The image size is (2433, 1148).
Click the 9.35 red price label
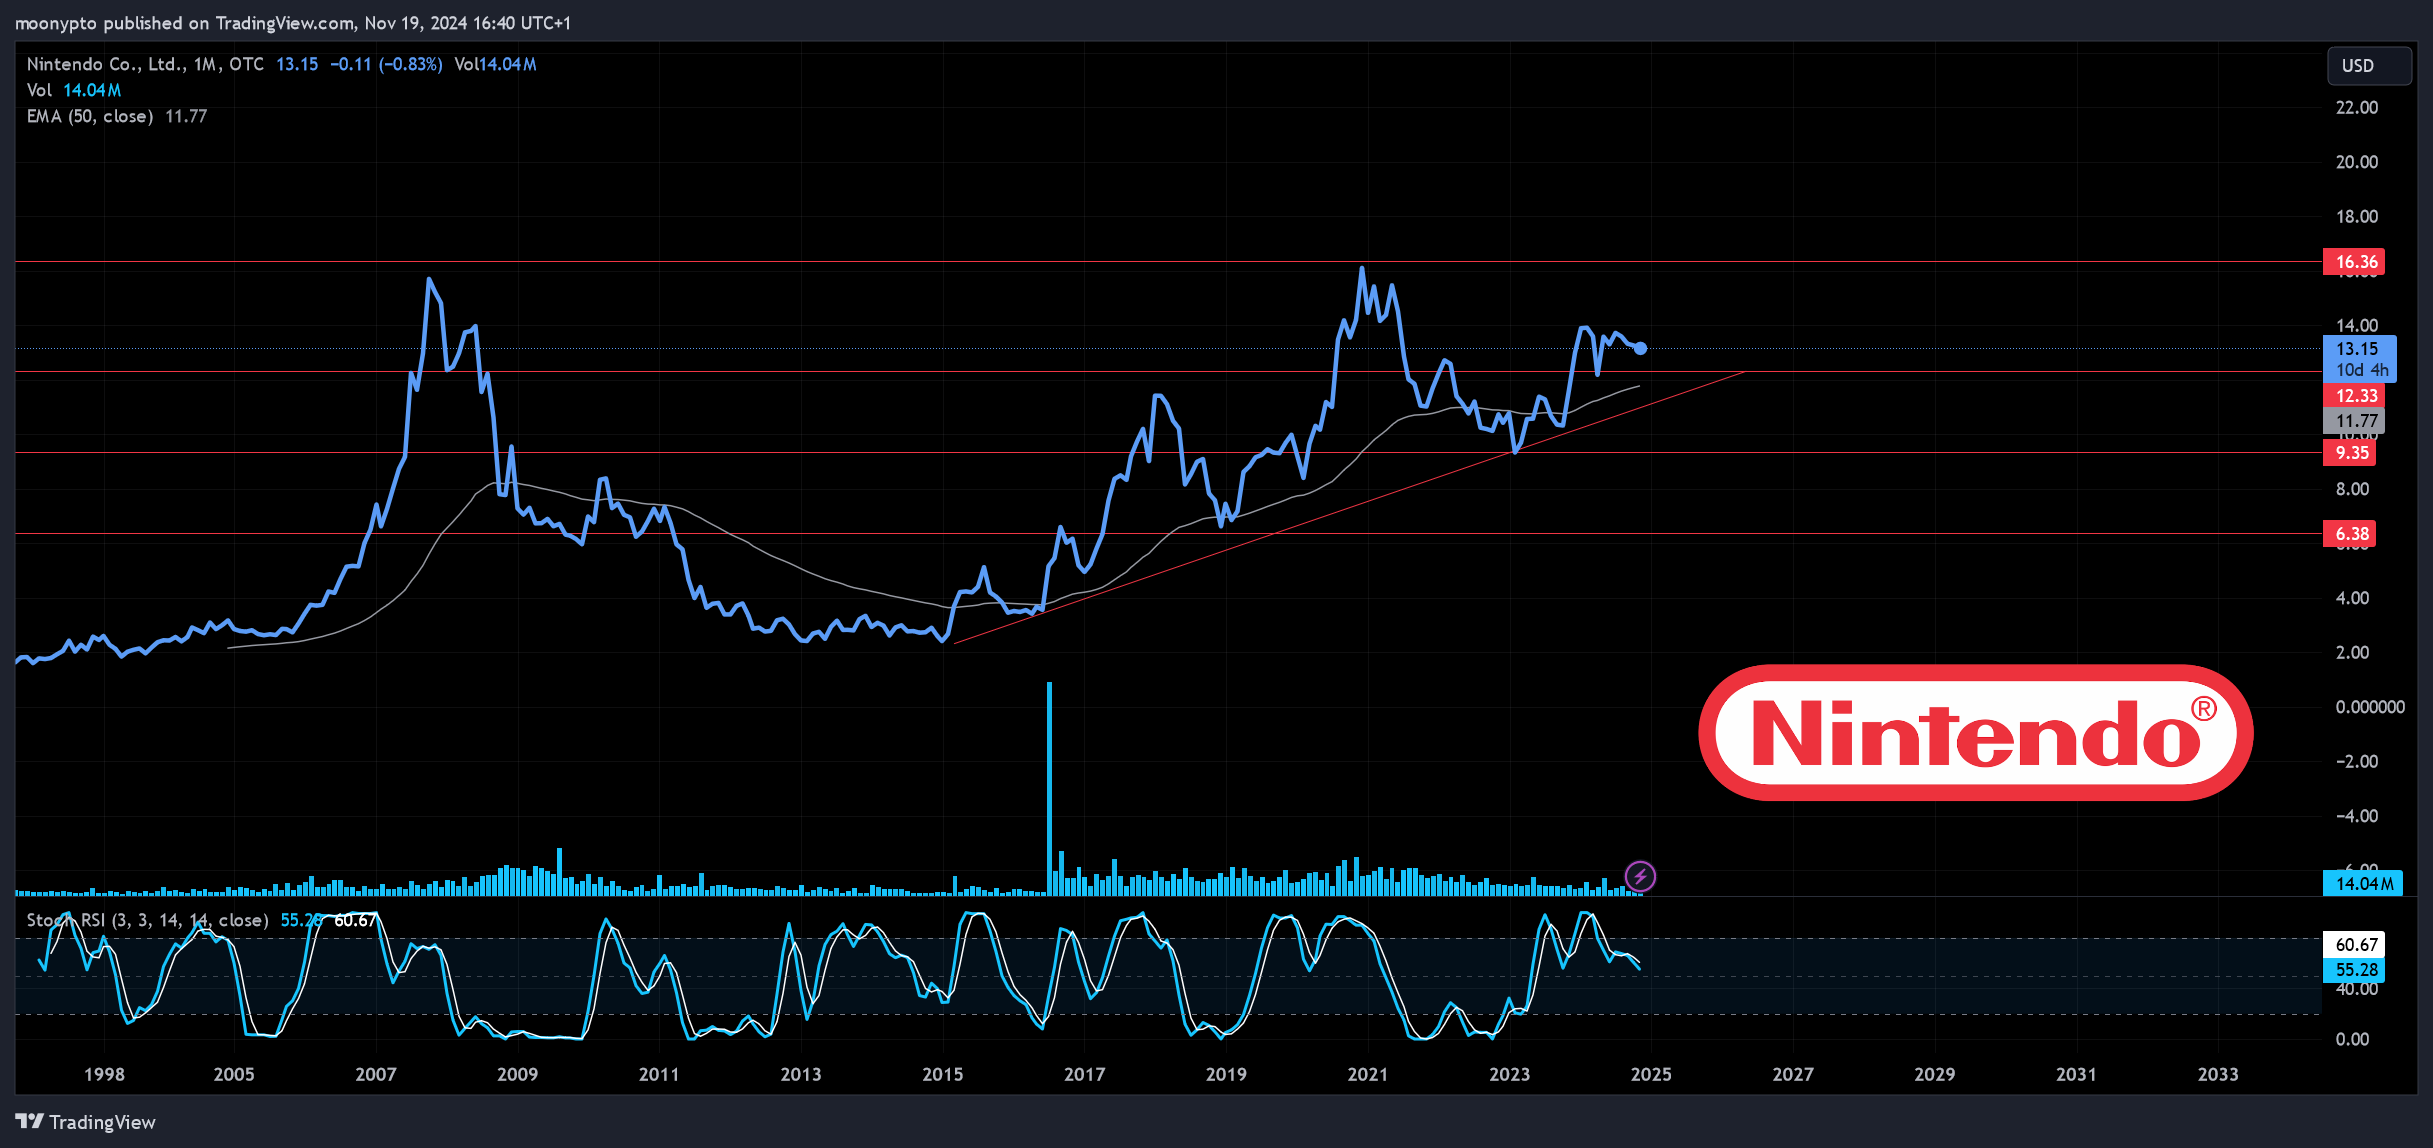(x=2349, y=453)
